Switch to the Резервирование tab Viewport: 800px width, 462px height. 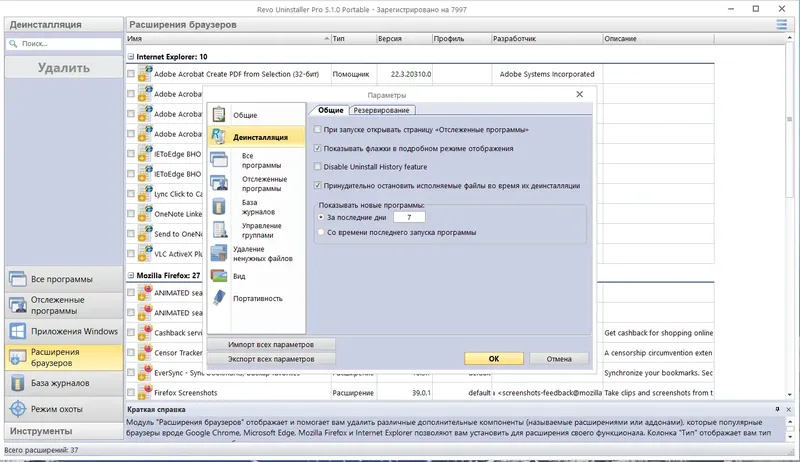tap(381, 110)
